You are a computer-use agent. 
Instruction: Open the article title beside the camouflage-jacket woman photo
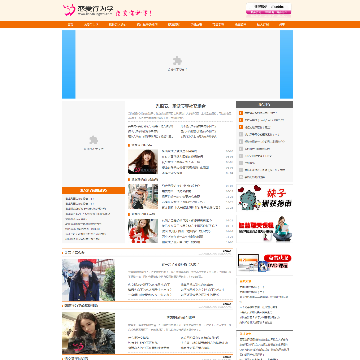(x=181, y=318)
